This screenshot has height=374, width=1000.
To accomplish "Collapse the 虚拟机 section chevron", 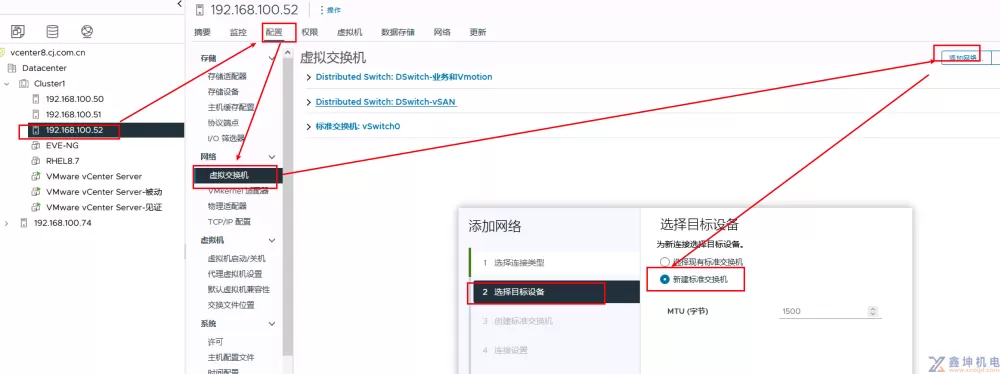I will click(x=272, y=241).
